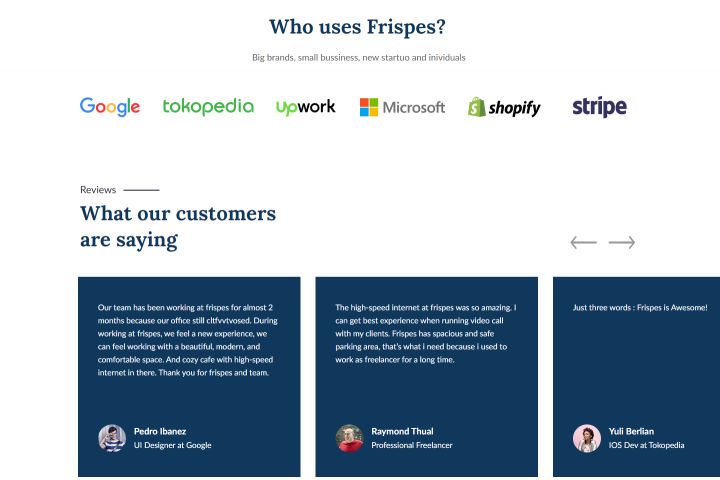This screenshot has width=720, height=480.
Task: Click Yuli Berlian's avatar photo
Action: point(586,438)
